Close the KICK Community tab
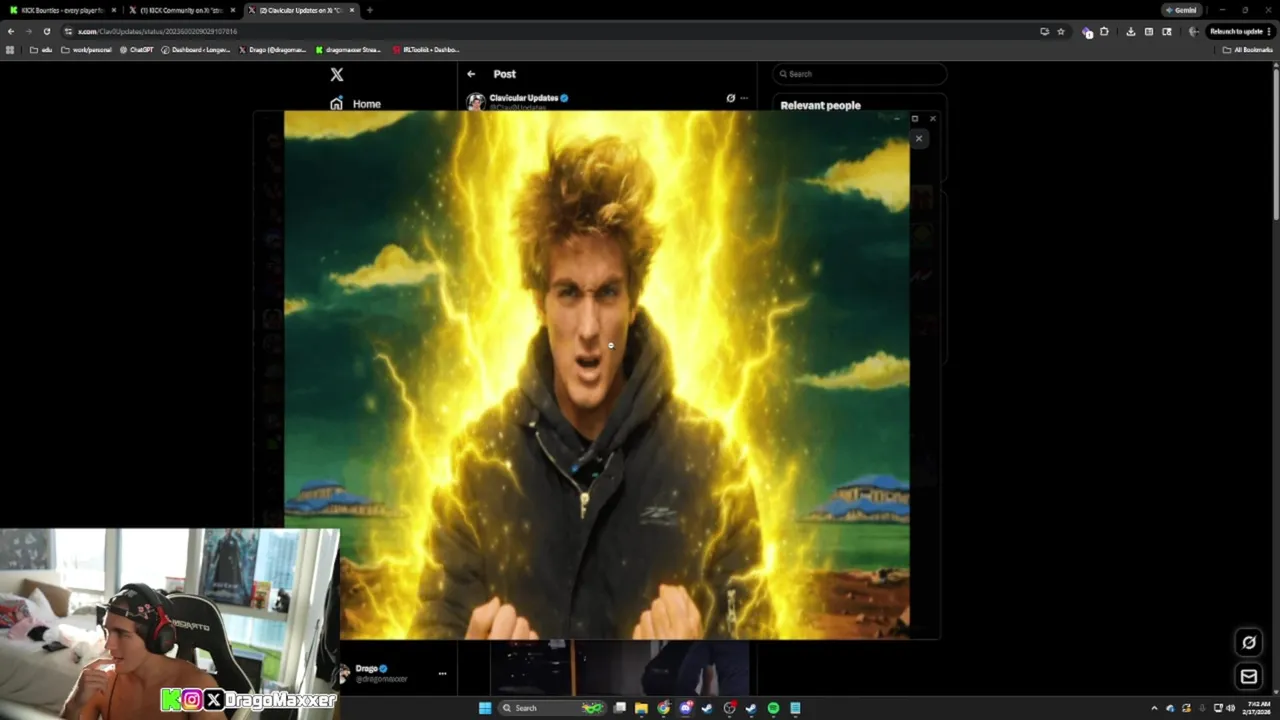 (x=232, y=10)
